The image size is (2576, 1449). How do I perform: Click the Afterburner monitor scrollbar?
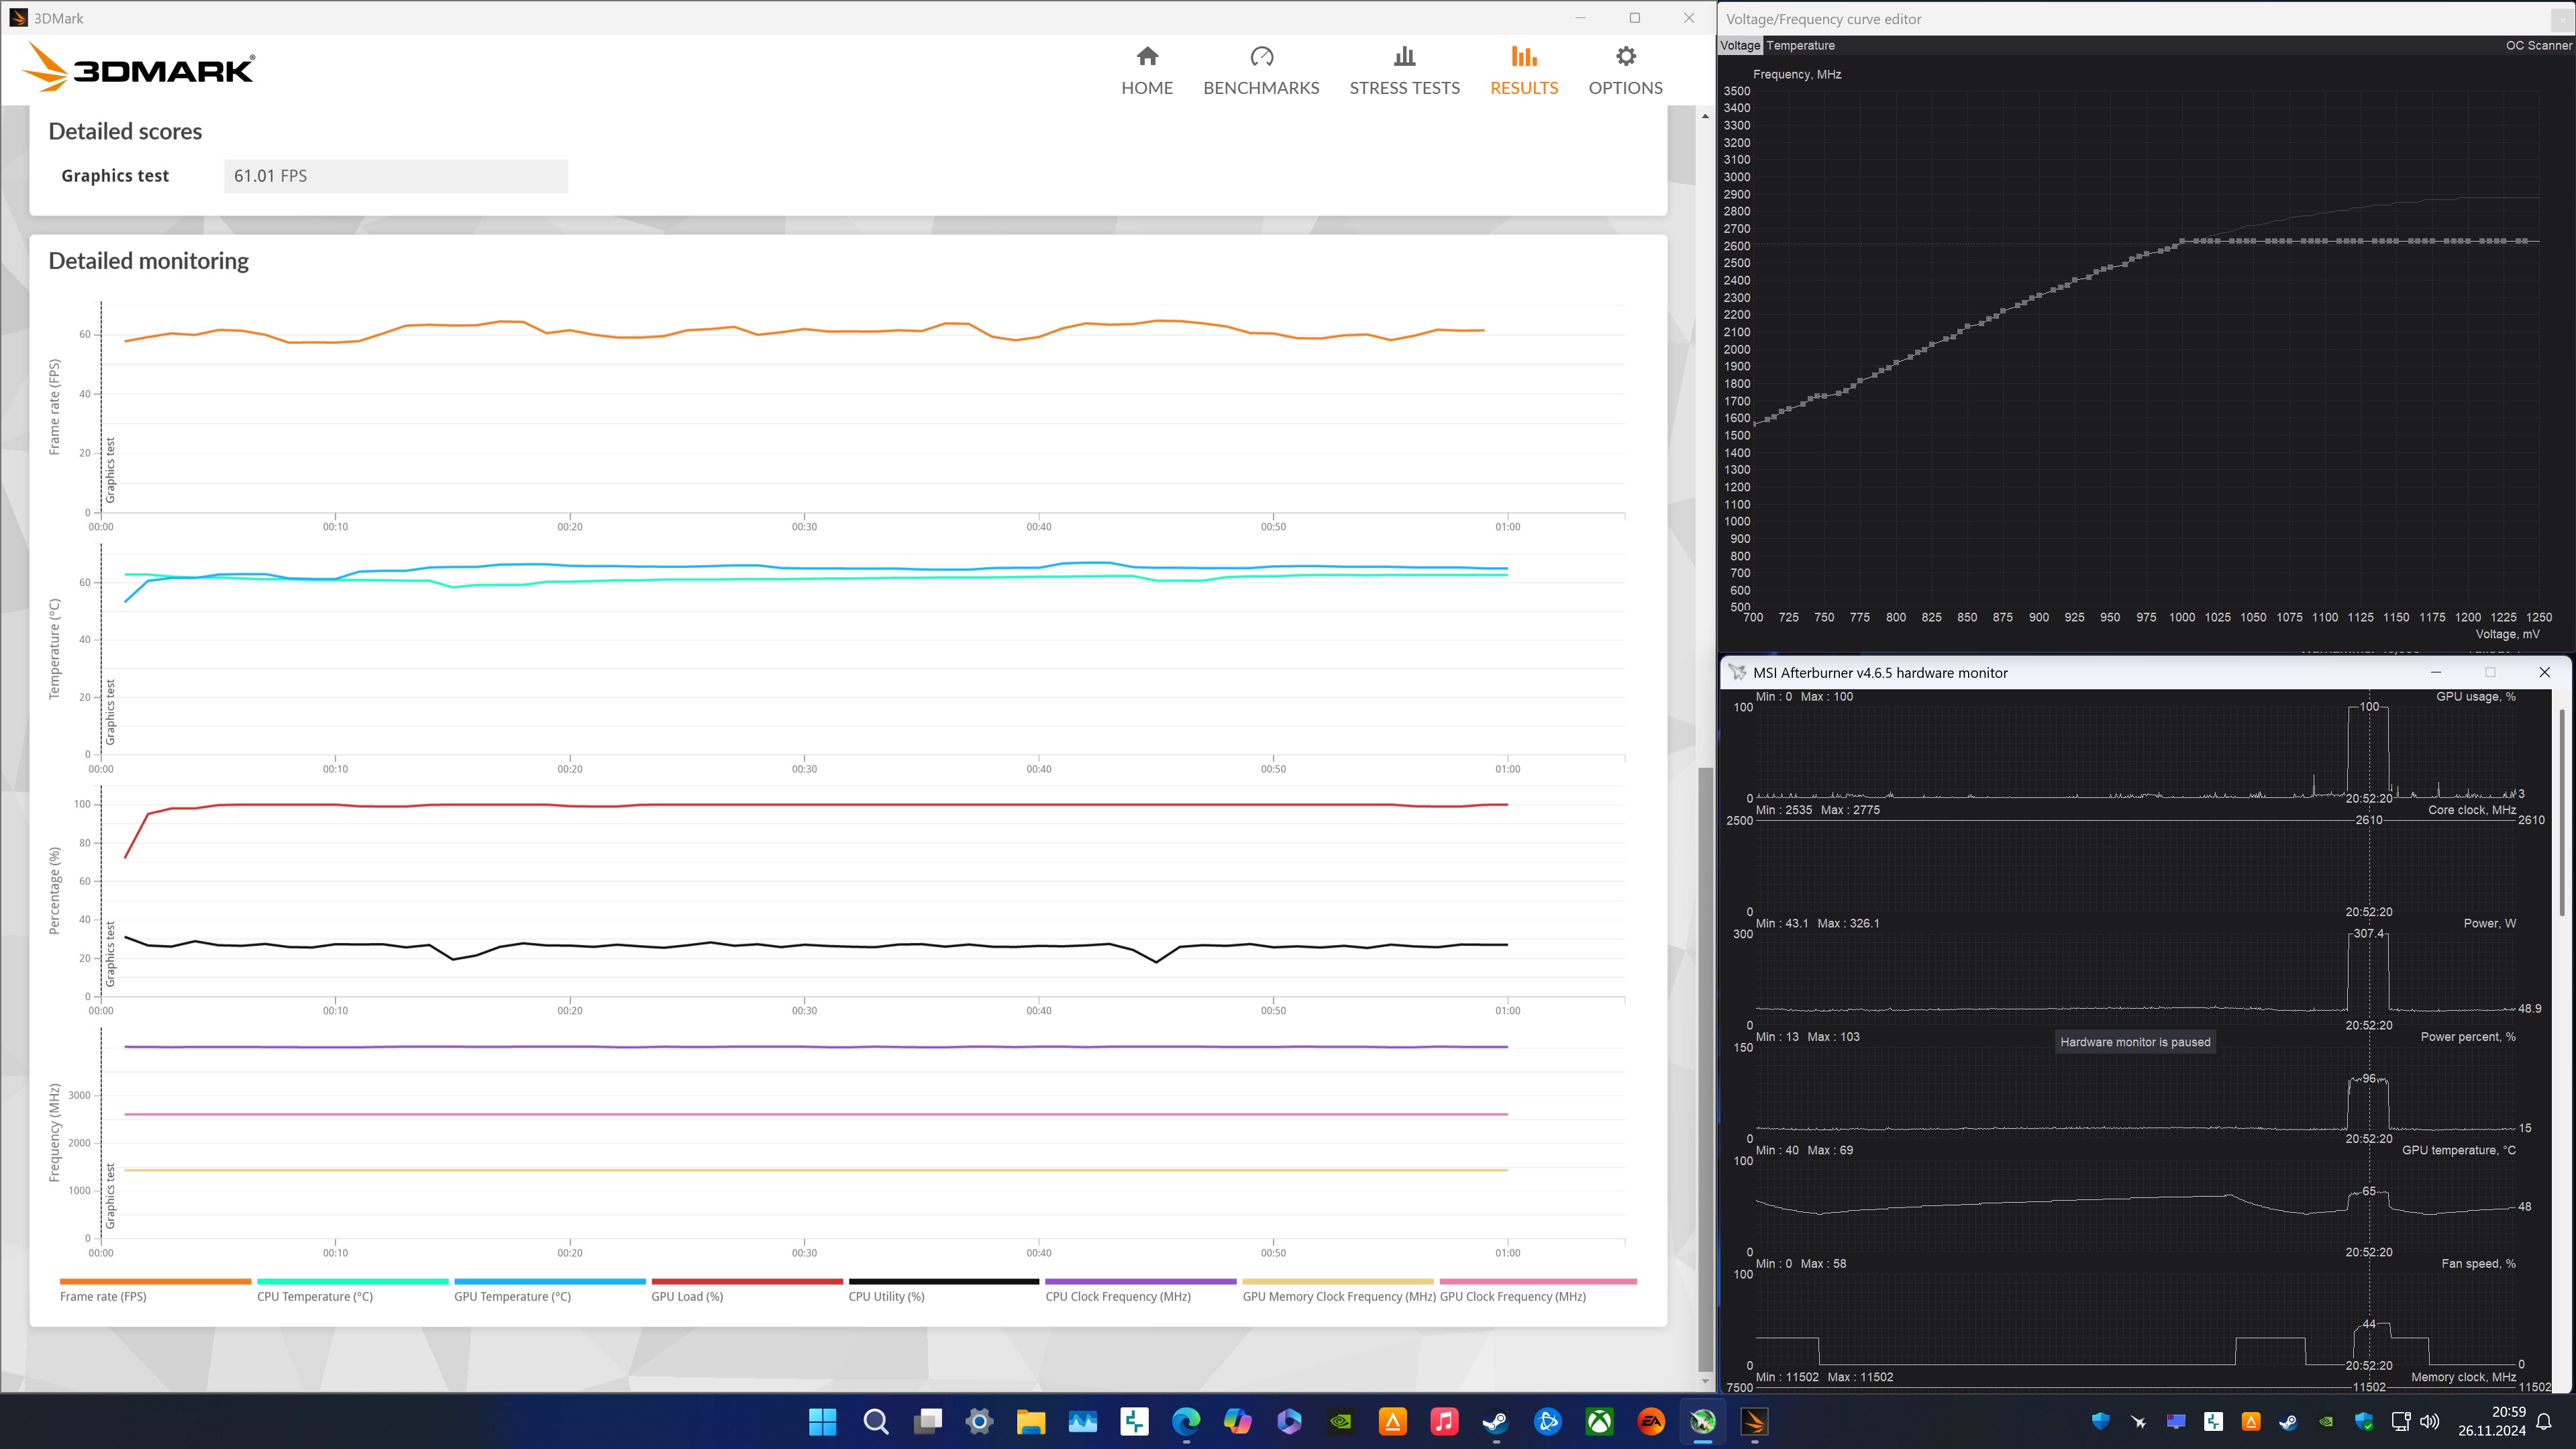click(2561, 810)
